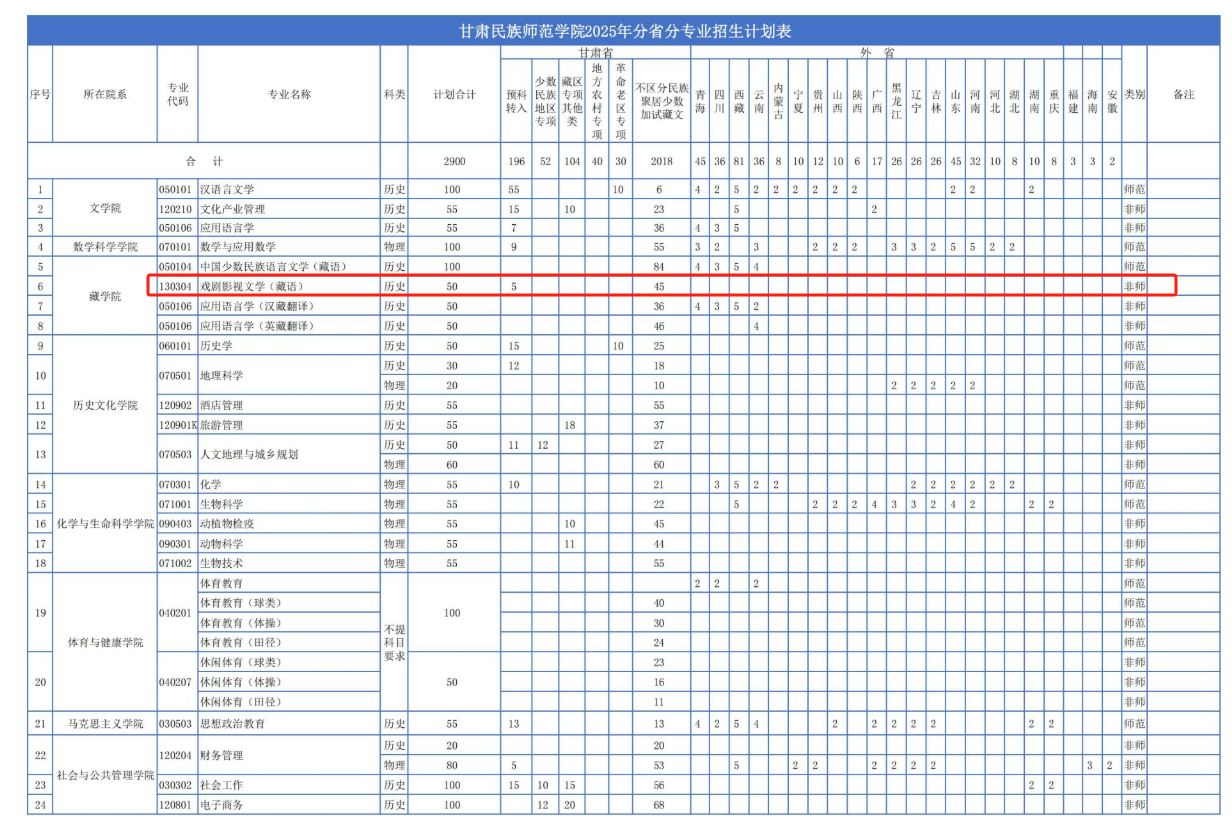Screen dimensions: 1232x828
Task: Click the 预科转入 column header
Action: pos(516,102)
